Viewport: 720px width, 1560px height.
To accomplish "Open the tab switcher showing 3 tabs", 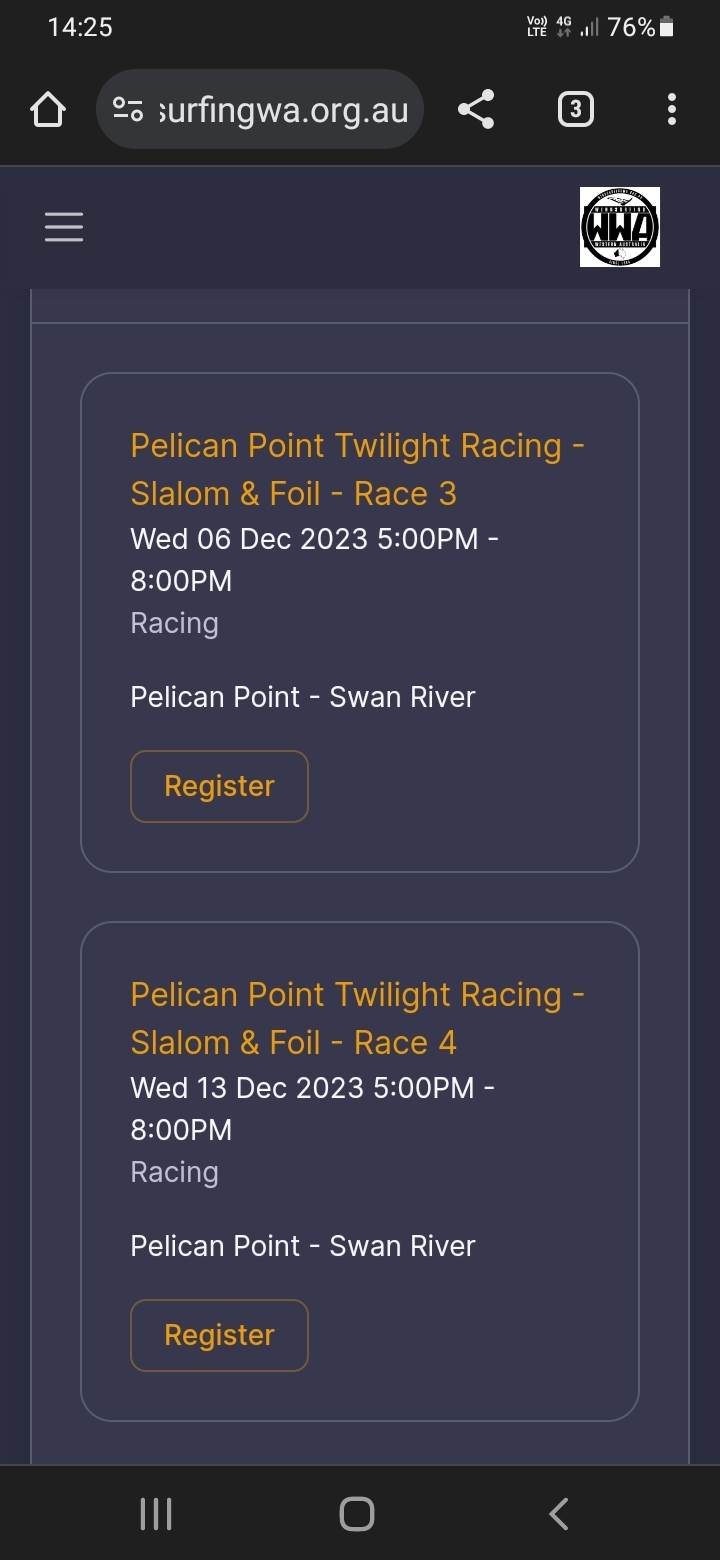I will (575, 110).
